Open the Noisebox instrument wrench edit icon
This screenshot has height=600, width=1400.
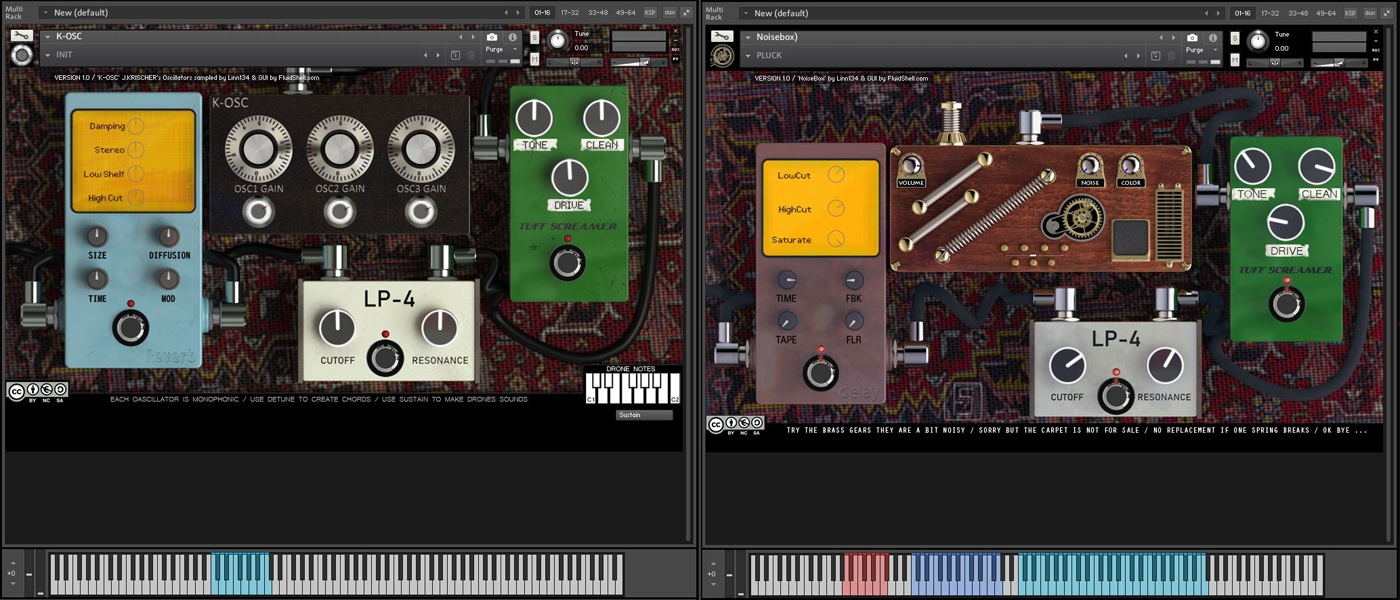tap(721, 37)
